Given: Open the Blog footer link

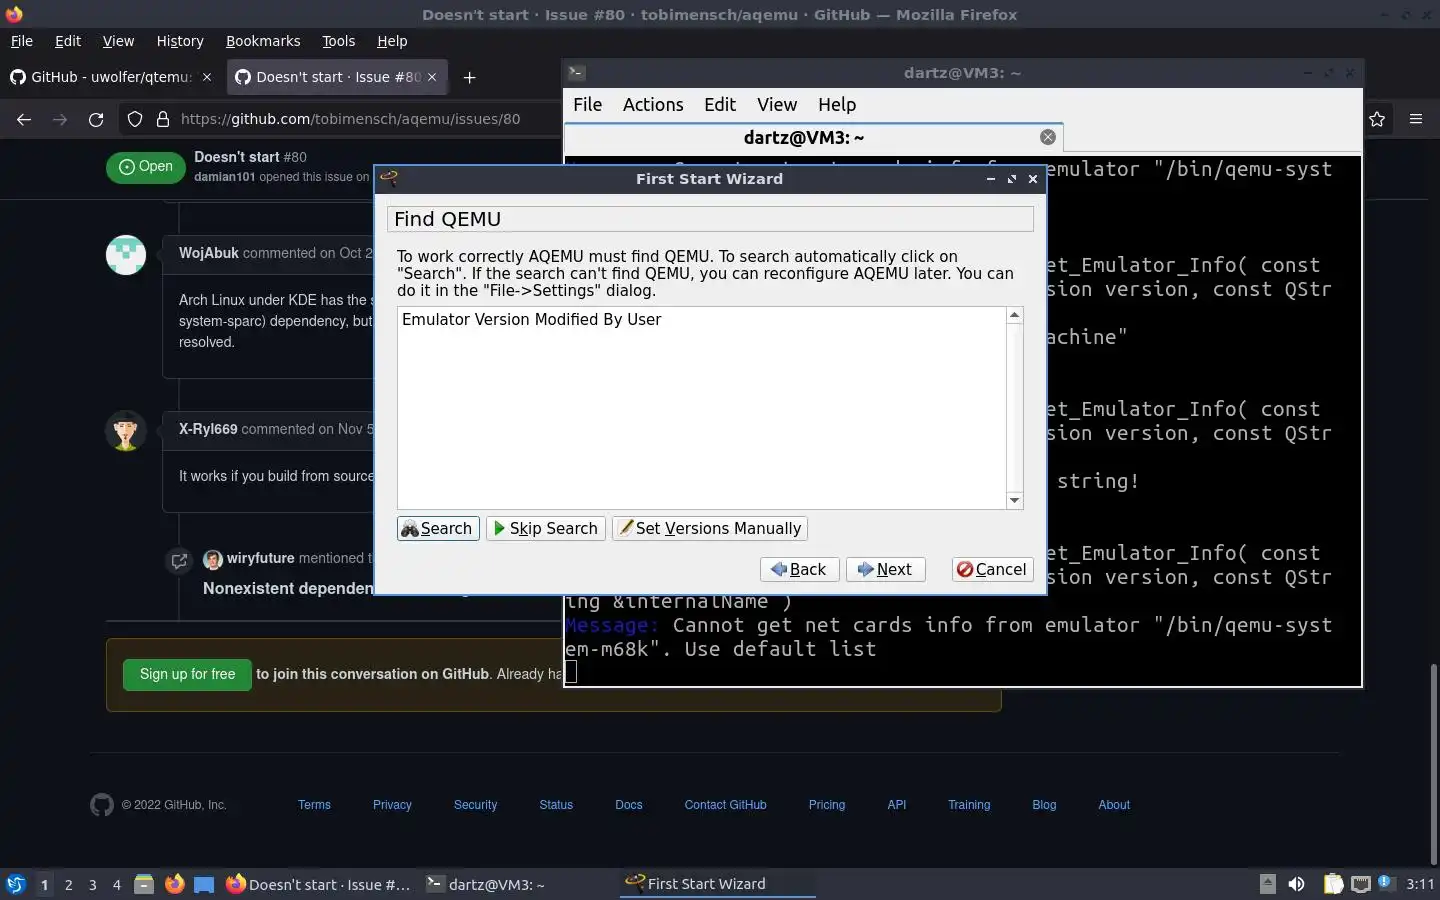Looking at the screenshot, I should [1044, 805].
